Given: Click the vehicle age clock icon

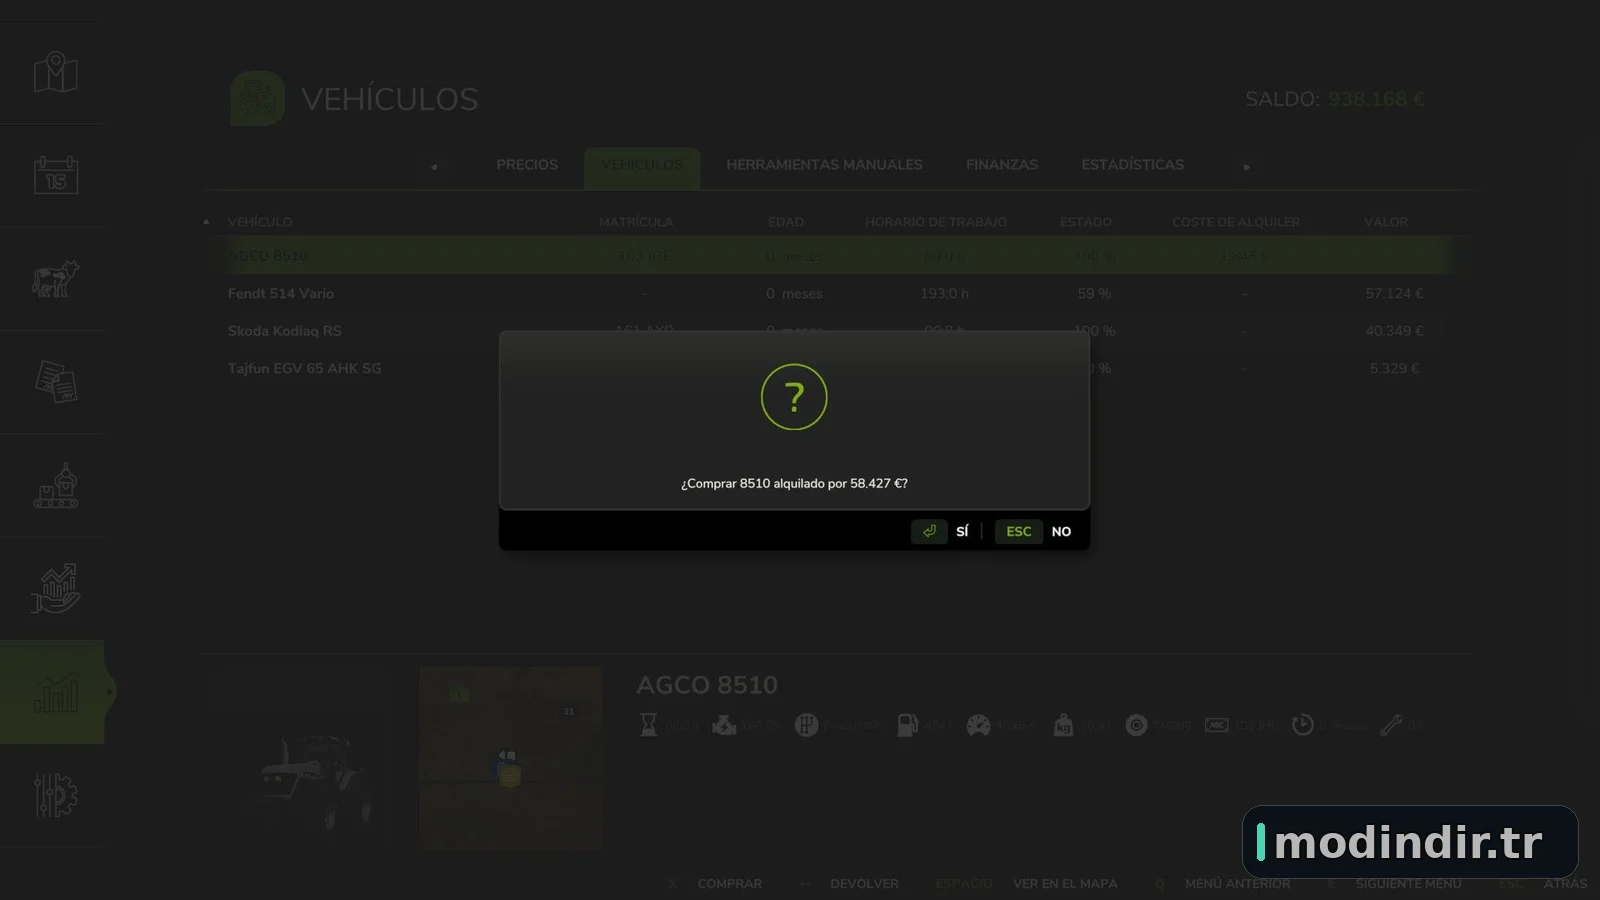Looking at the screenshot, I should [x=1302, y=725].
